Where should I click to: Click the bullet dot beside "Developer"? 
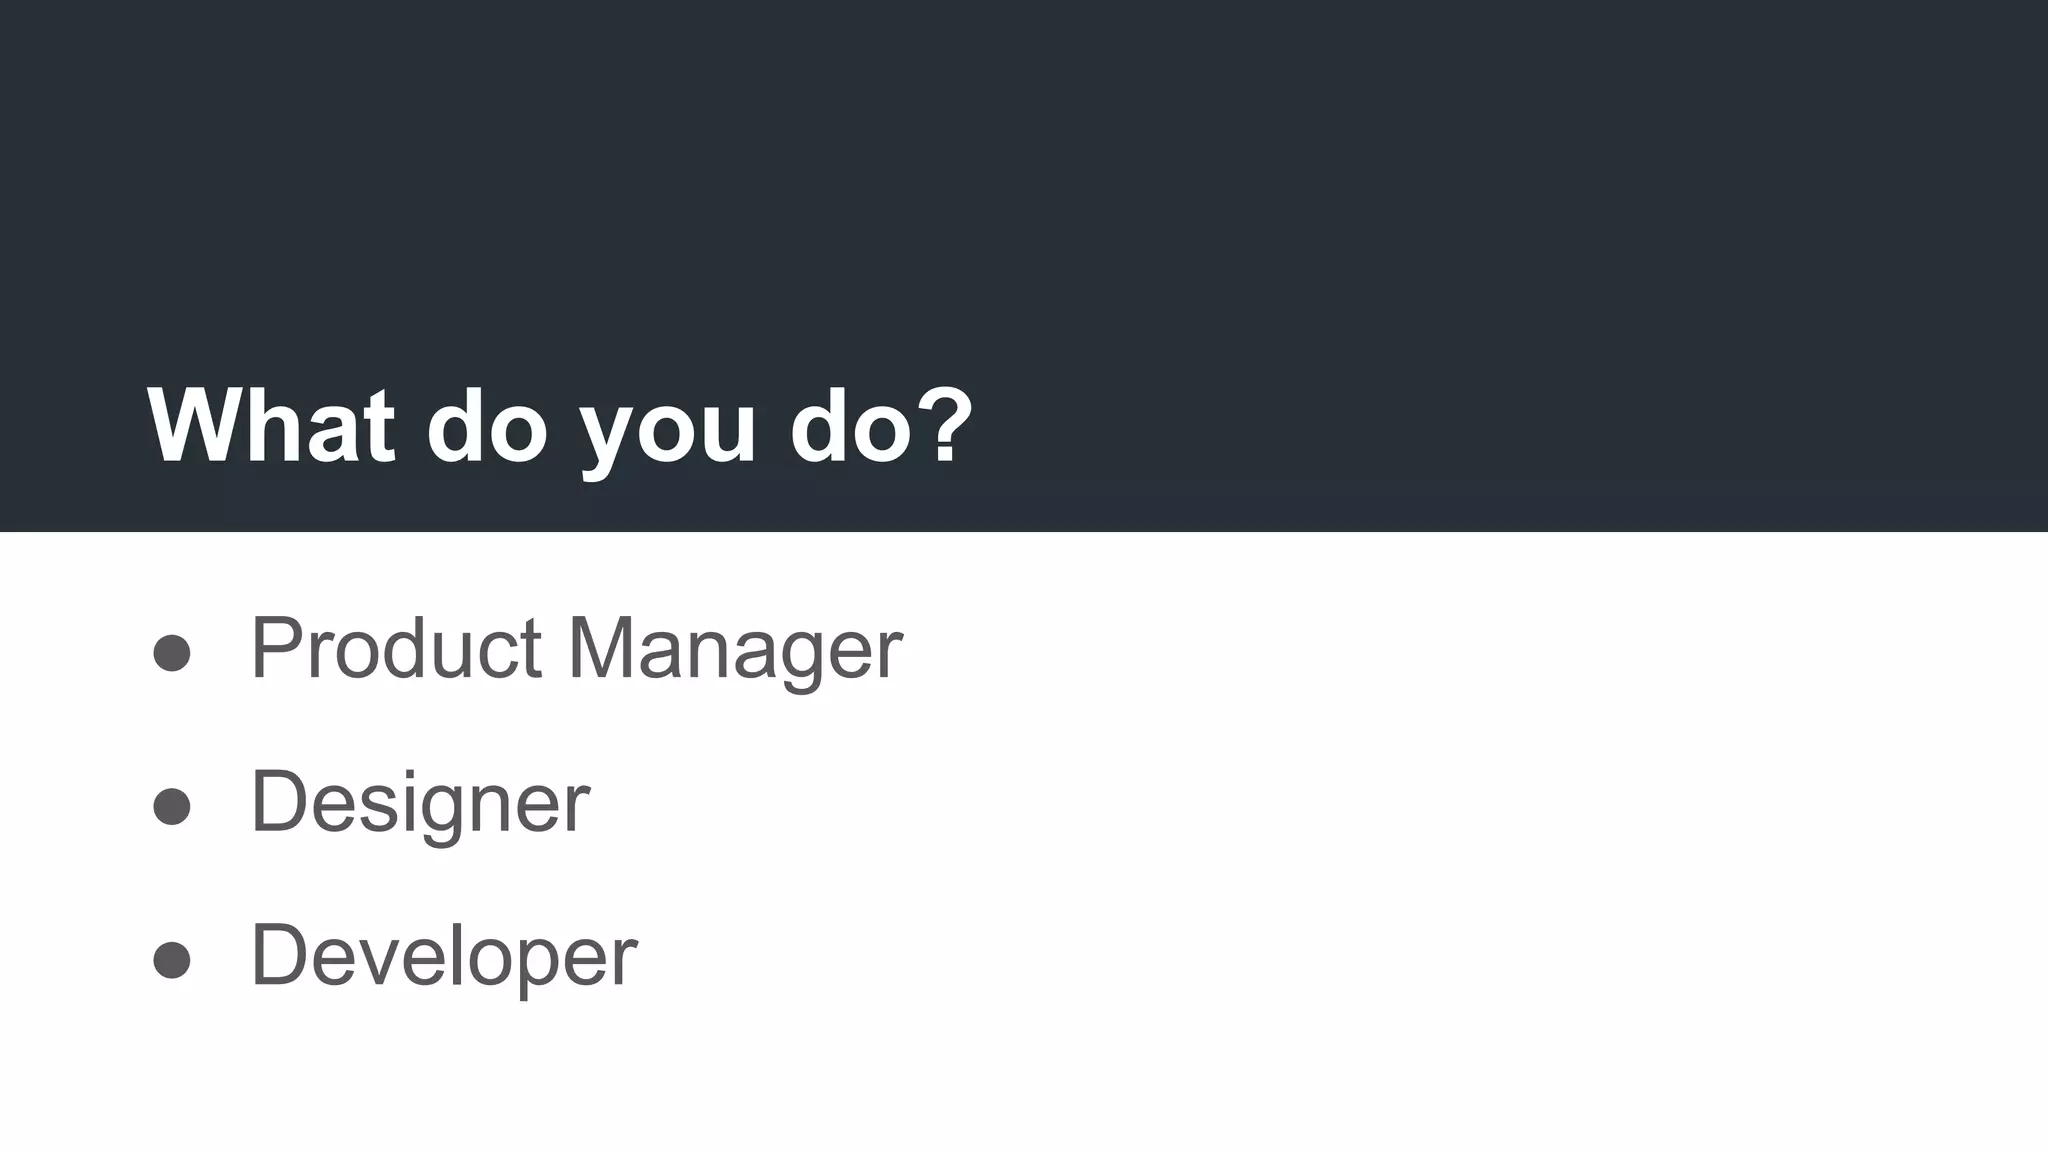point(172,959)
